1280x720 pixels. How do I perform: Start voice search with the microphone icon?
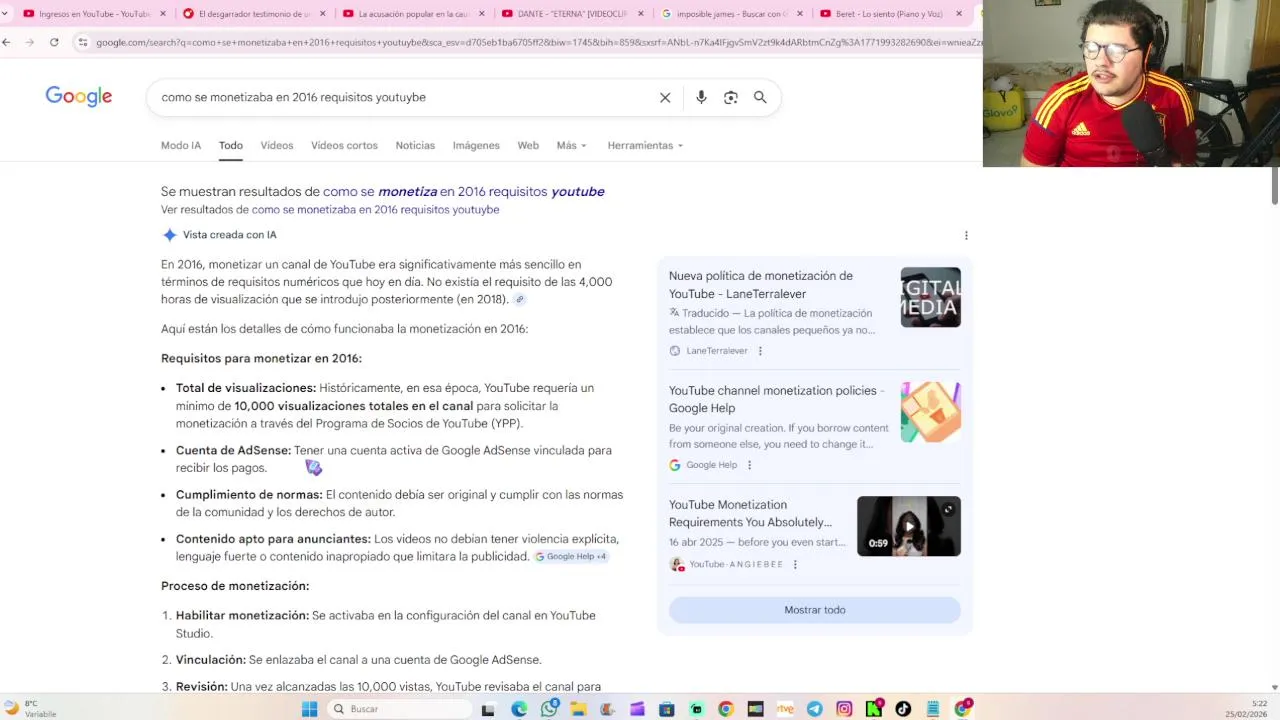[x=701, y=97]
